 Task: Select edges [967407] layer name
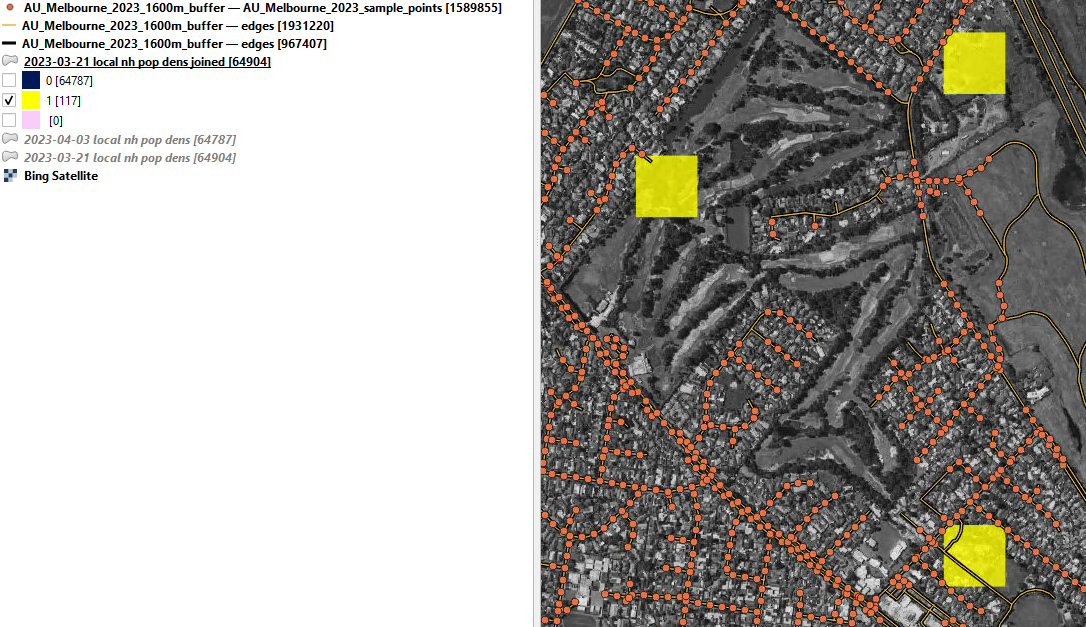(x=174, y=44)
